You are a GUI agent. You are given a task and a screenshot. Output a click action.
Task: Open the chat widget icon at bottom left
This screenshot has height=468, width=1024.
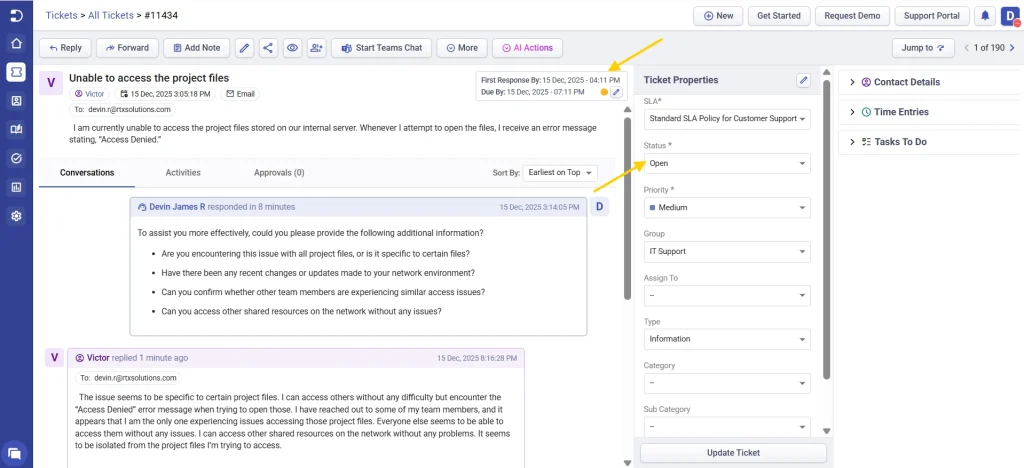pyautogui.click(x=14, y=453)
